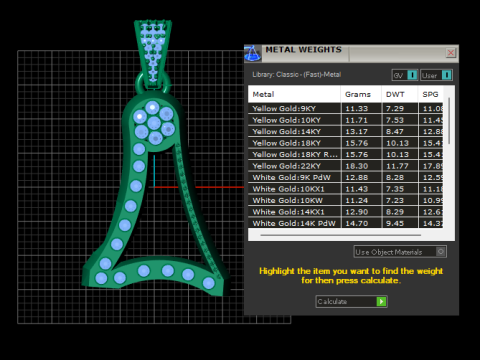Select the White Gold:14K PdW row
The image size is (480, 360).
click(x=346, y=223)
